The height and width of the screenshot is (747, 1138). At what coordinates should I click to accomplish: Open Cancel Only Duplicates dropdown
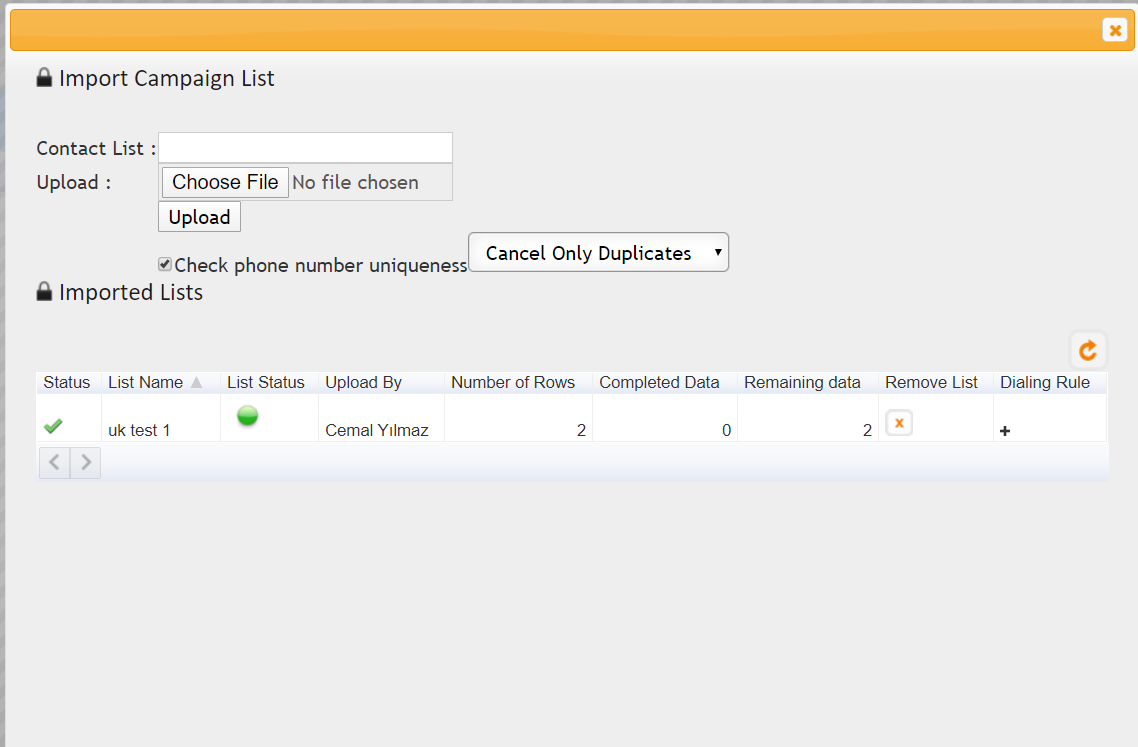click(x=599, y=253)
